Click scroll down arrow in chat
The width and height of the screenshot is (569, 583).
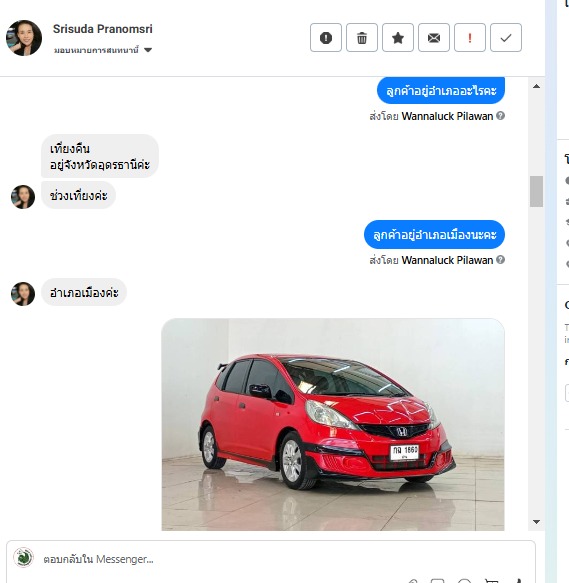point(536,522)
